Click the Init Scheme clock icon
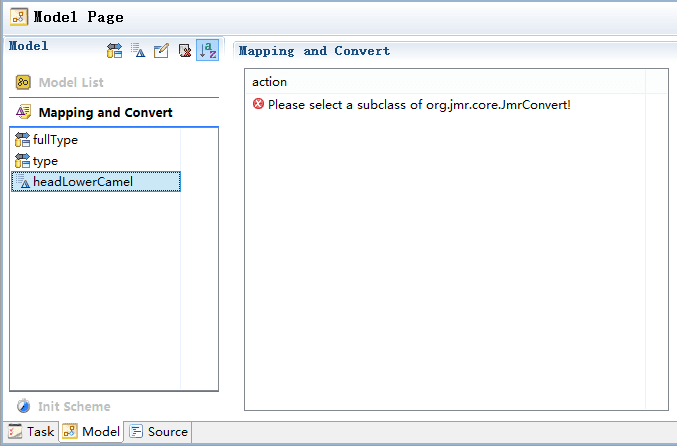This screenshot has height=446, width=677. click(23, 406)
